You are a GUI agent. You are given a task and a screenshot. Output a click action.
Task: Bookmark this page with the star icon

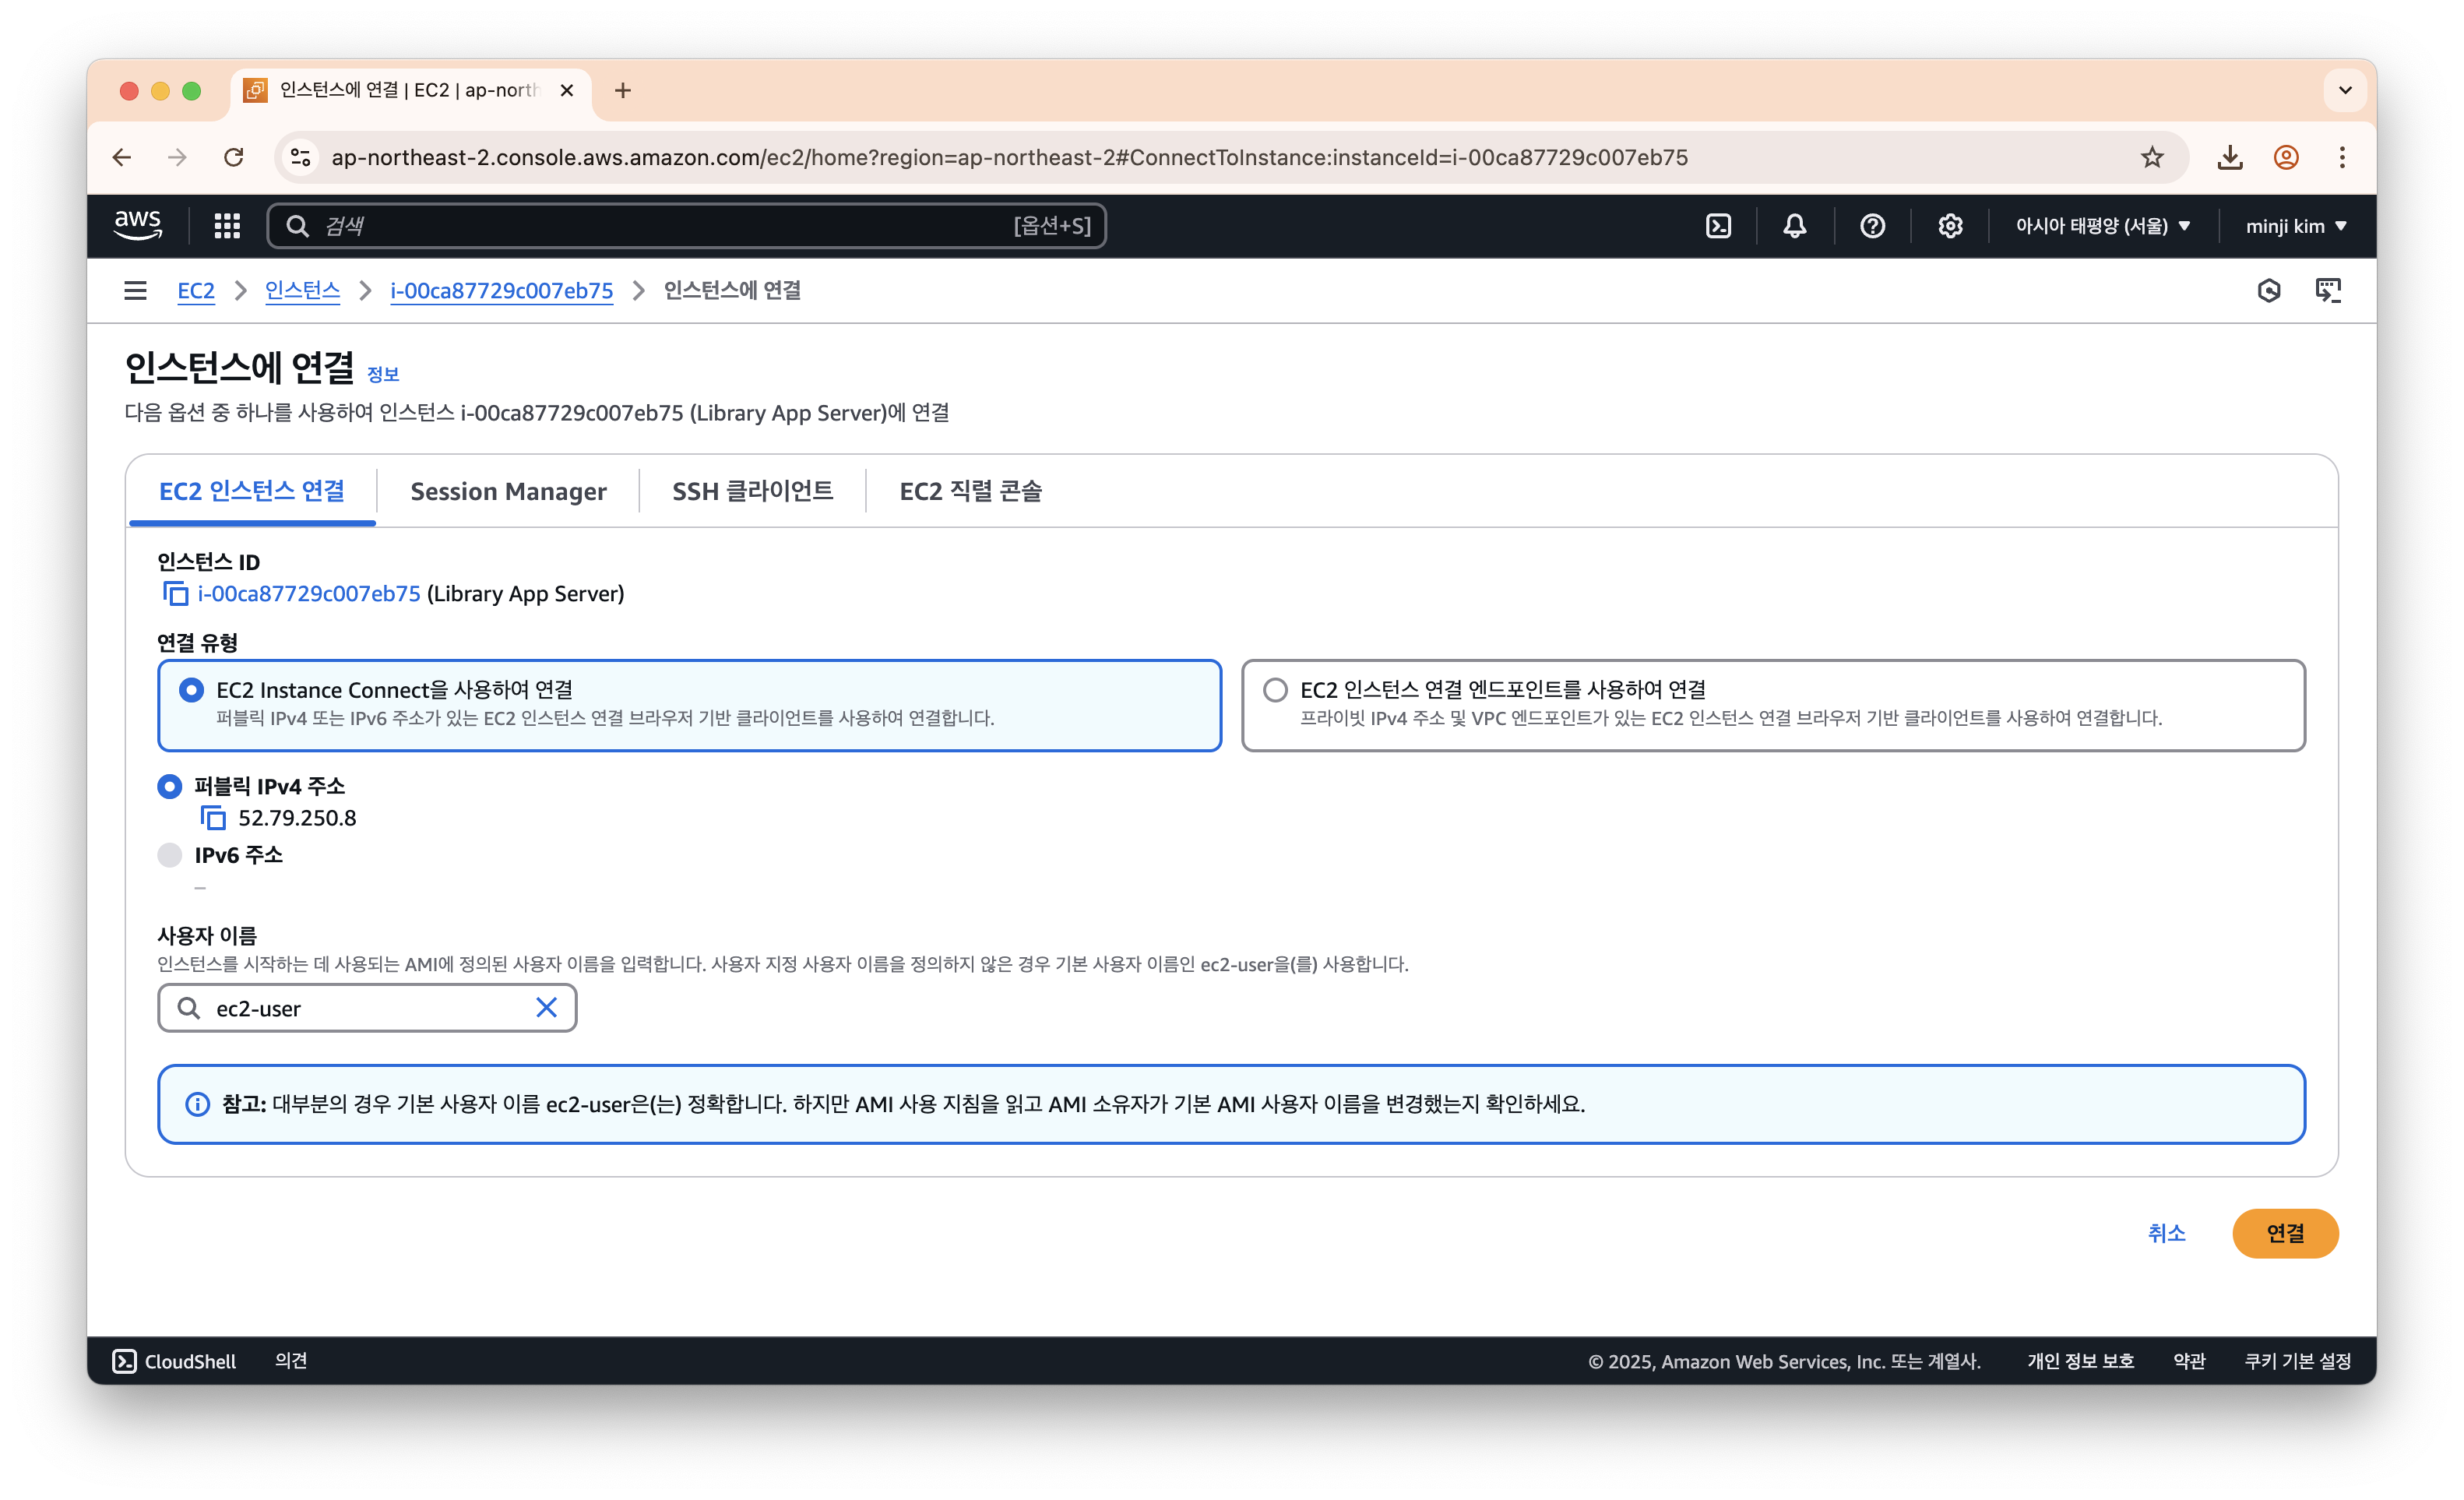pos(2152,157)
